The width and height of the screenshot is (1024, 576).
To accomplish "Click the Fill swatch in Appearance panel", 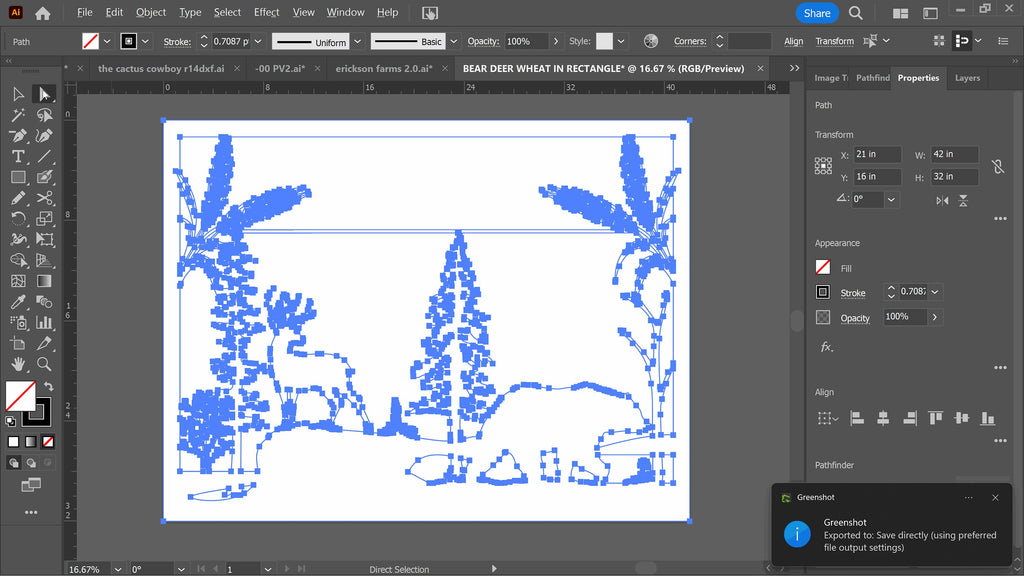I will [823, 267].
